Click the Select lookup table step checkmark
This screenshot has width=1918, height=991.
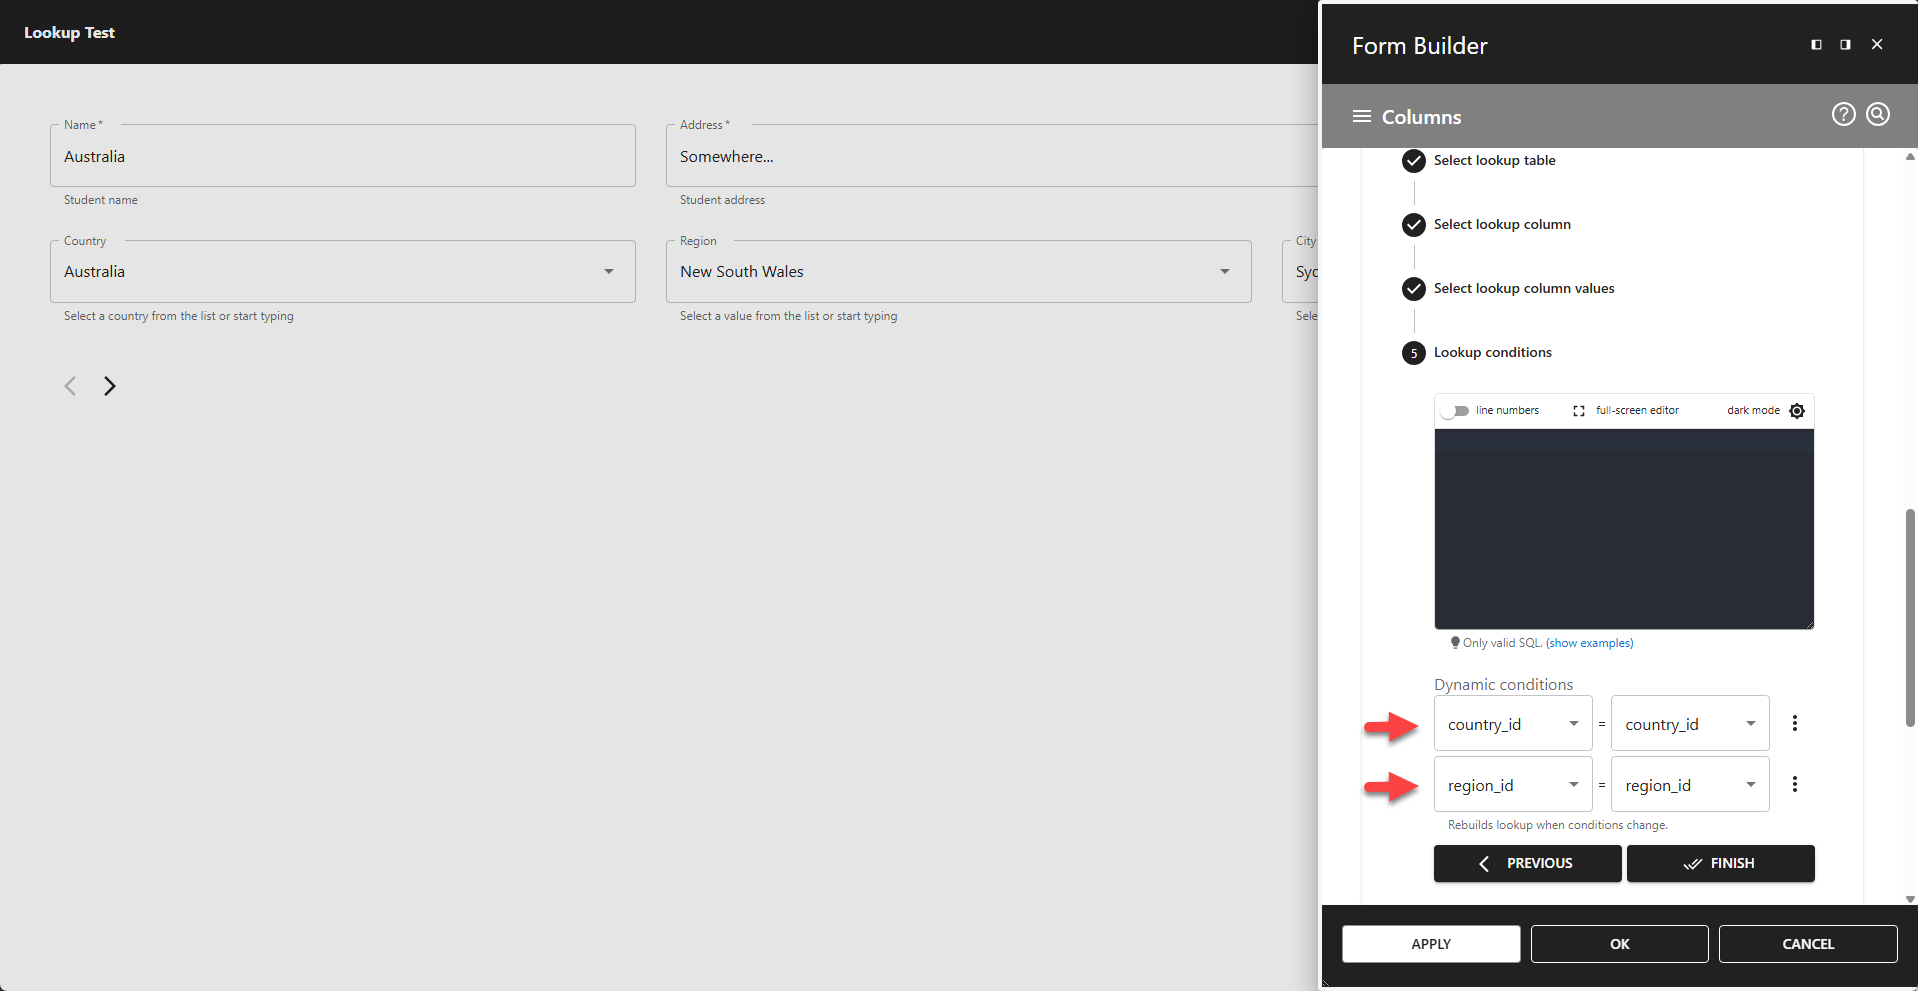(1413, 160)
